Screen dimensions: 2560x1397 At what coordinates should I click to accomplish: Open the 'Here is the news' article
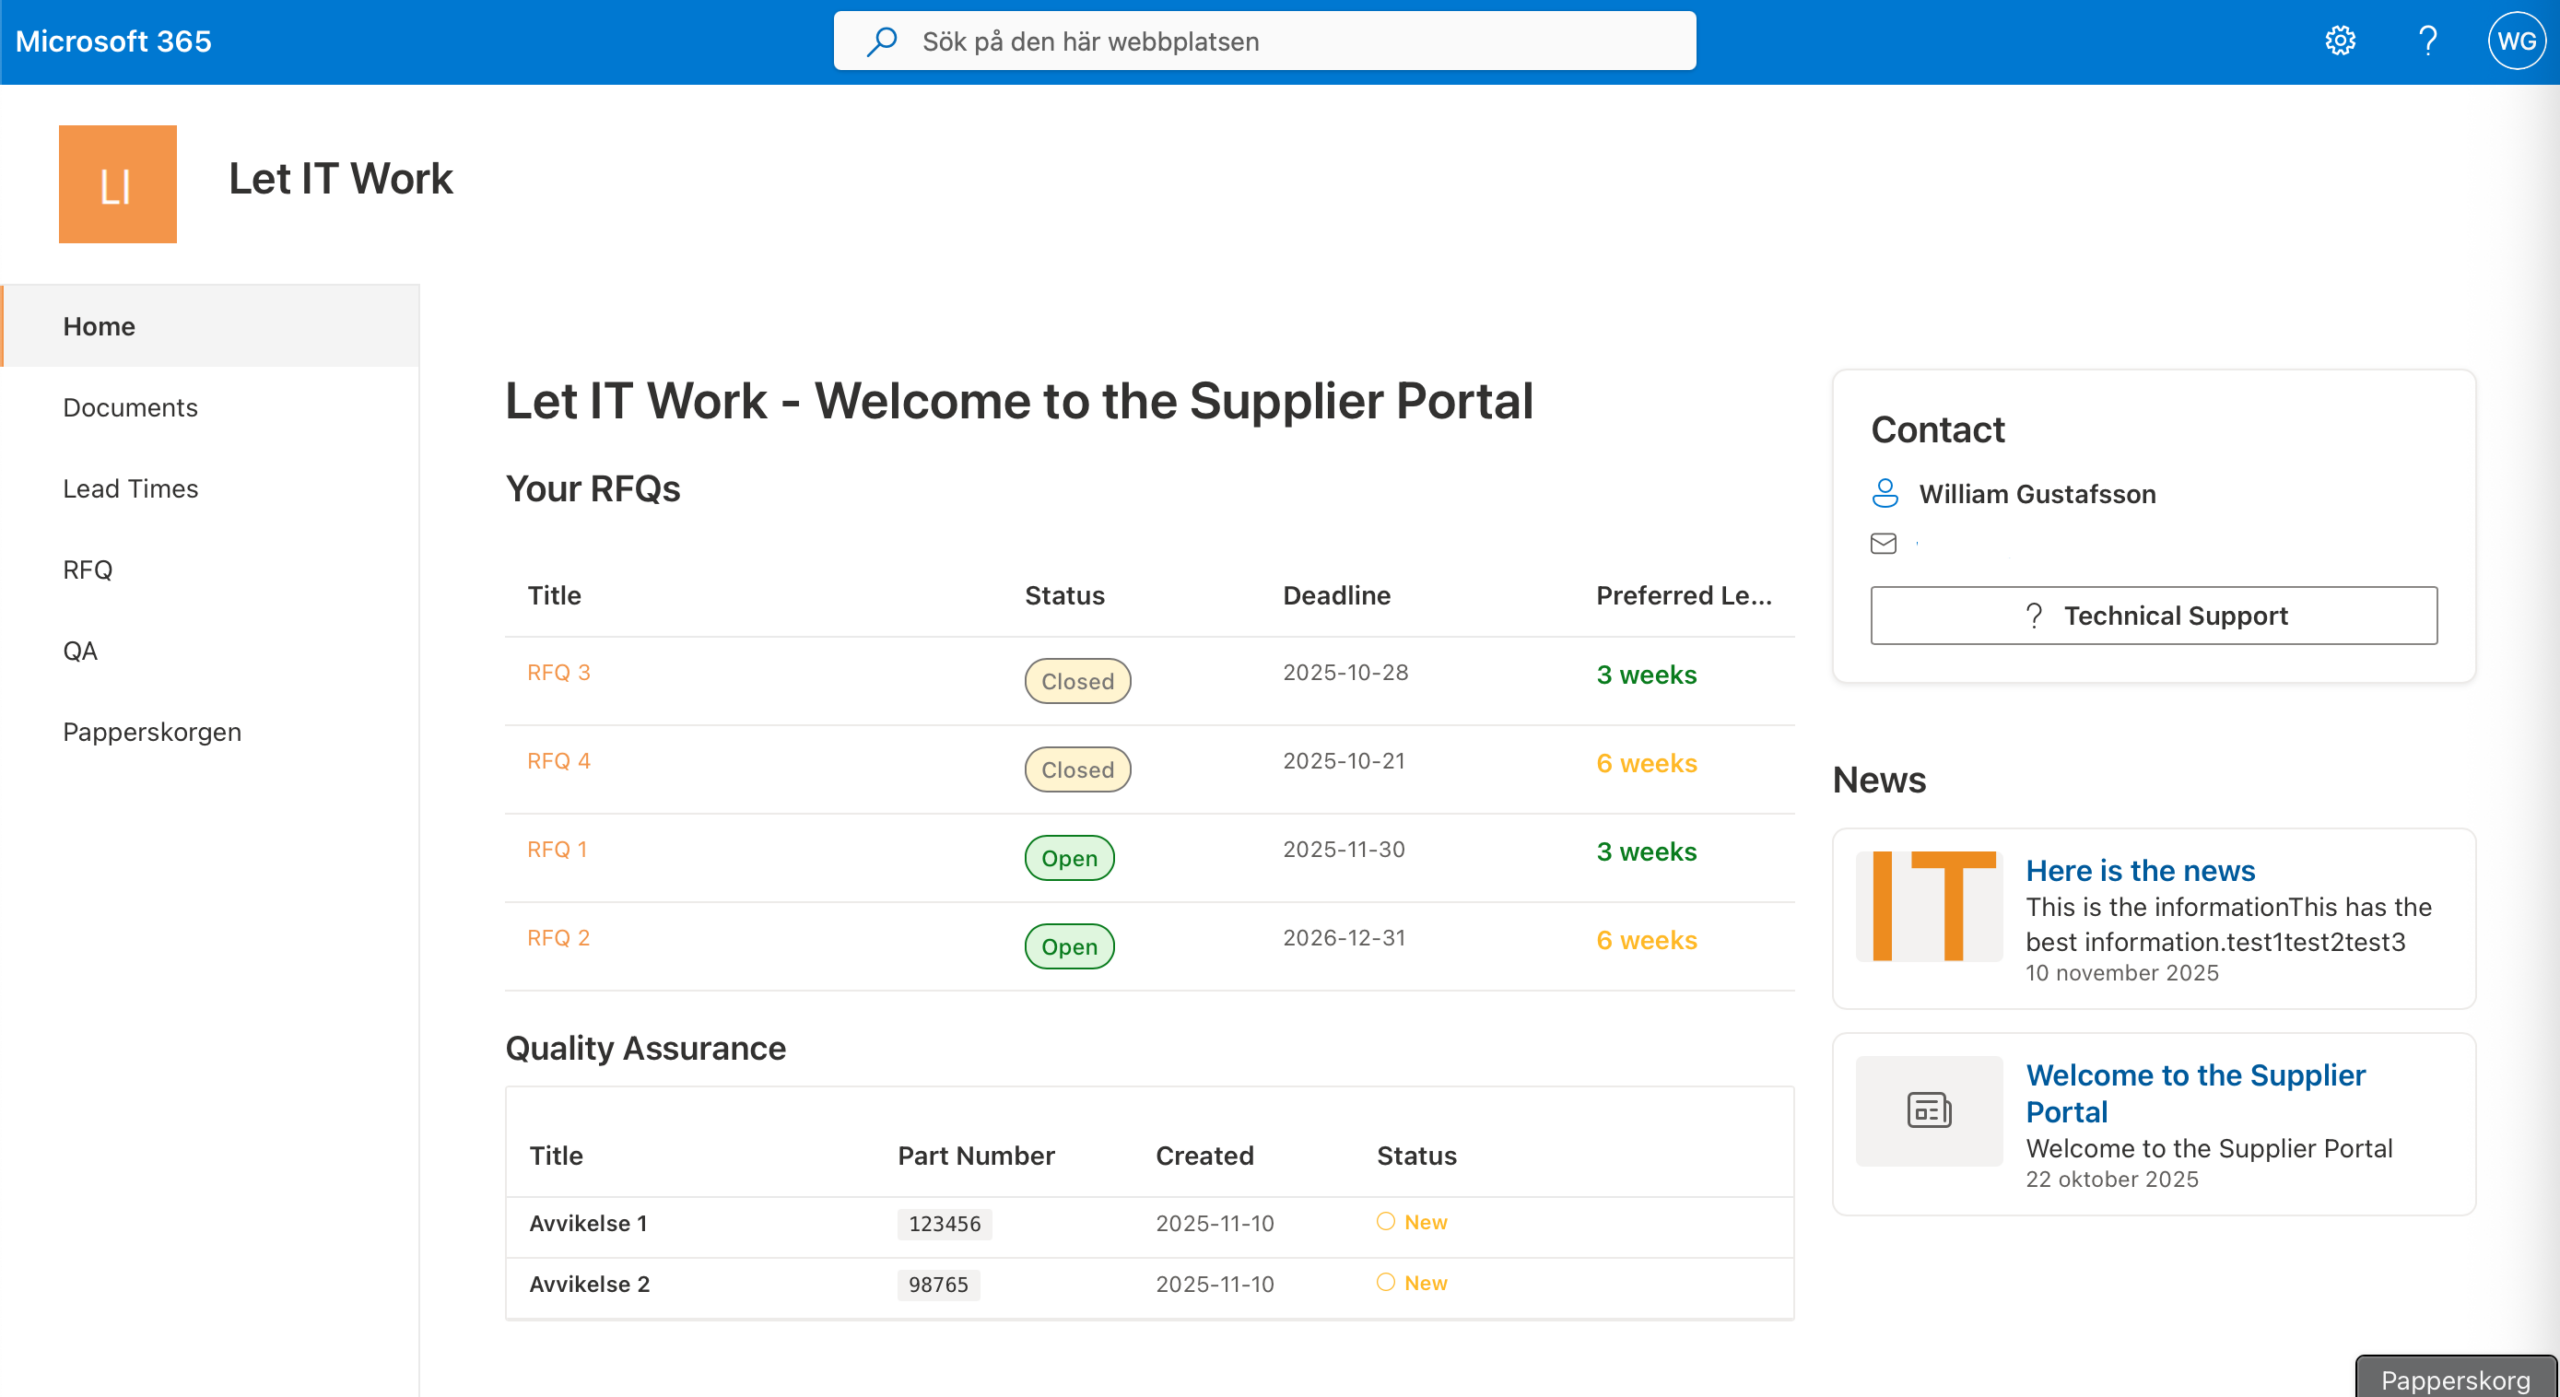(2140, 870)
